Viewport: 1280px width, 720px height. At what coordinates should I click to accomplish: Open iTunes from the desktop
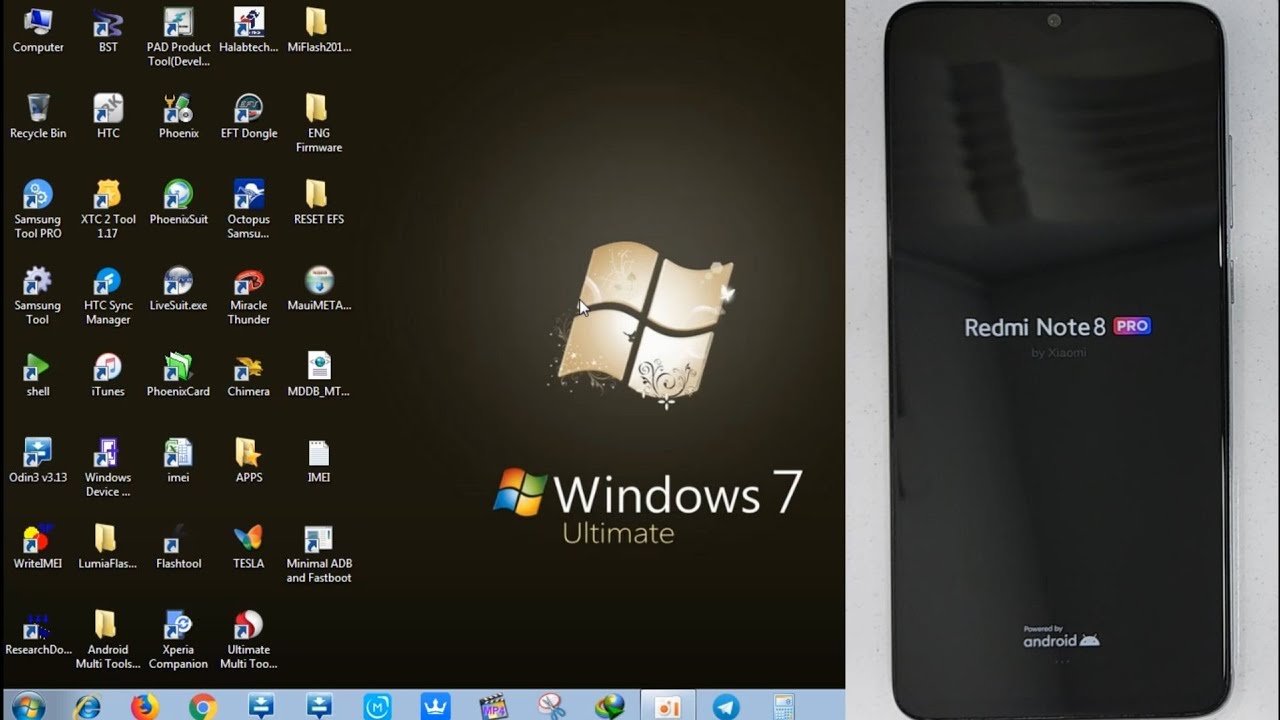108,374
